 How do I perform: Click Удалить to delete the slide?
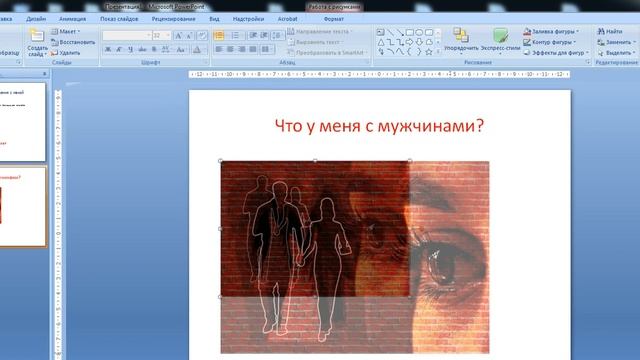66,53
